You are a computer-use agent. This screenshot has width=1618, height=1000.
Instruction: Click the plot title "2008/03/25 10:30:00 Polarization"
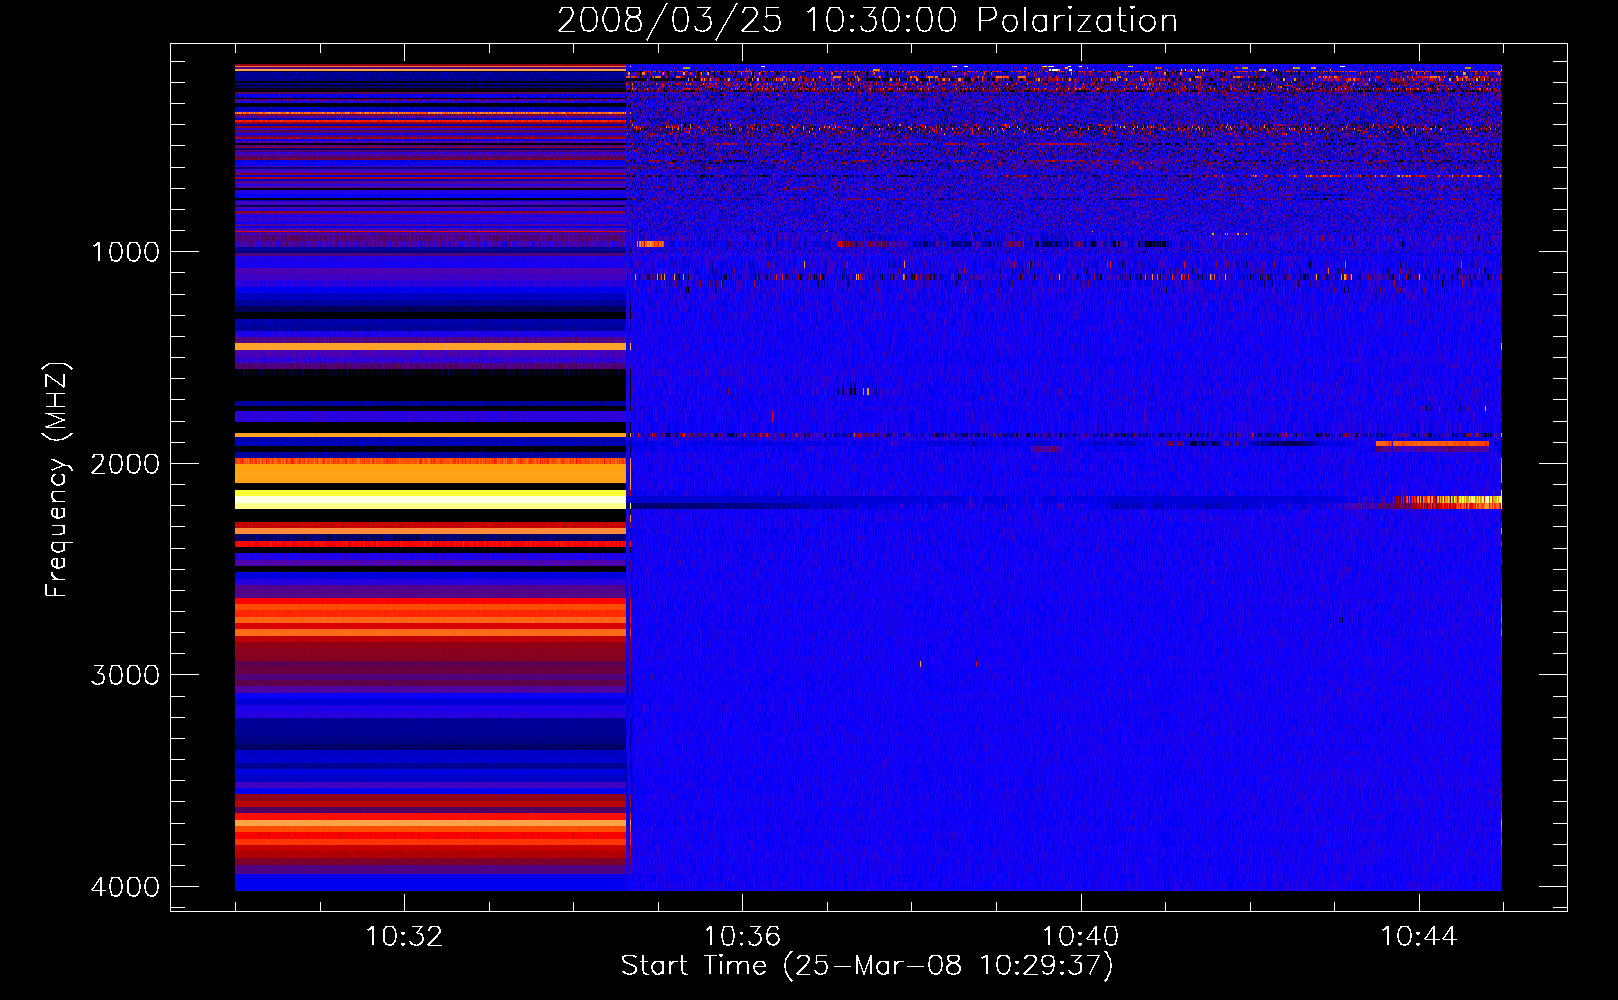pos(867,20)
